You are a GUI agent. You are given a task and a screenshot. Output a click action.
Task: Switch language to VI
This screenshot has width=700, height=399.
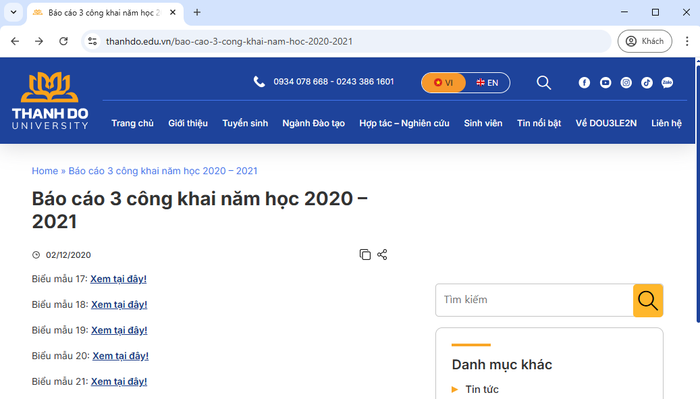pyautogui.click(x=444, y=83)
